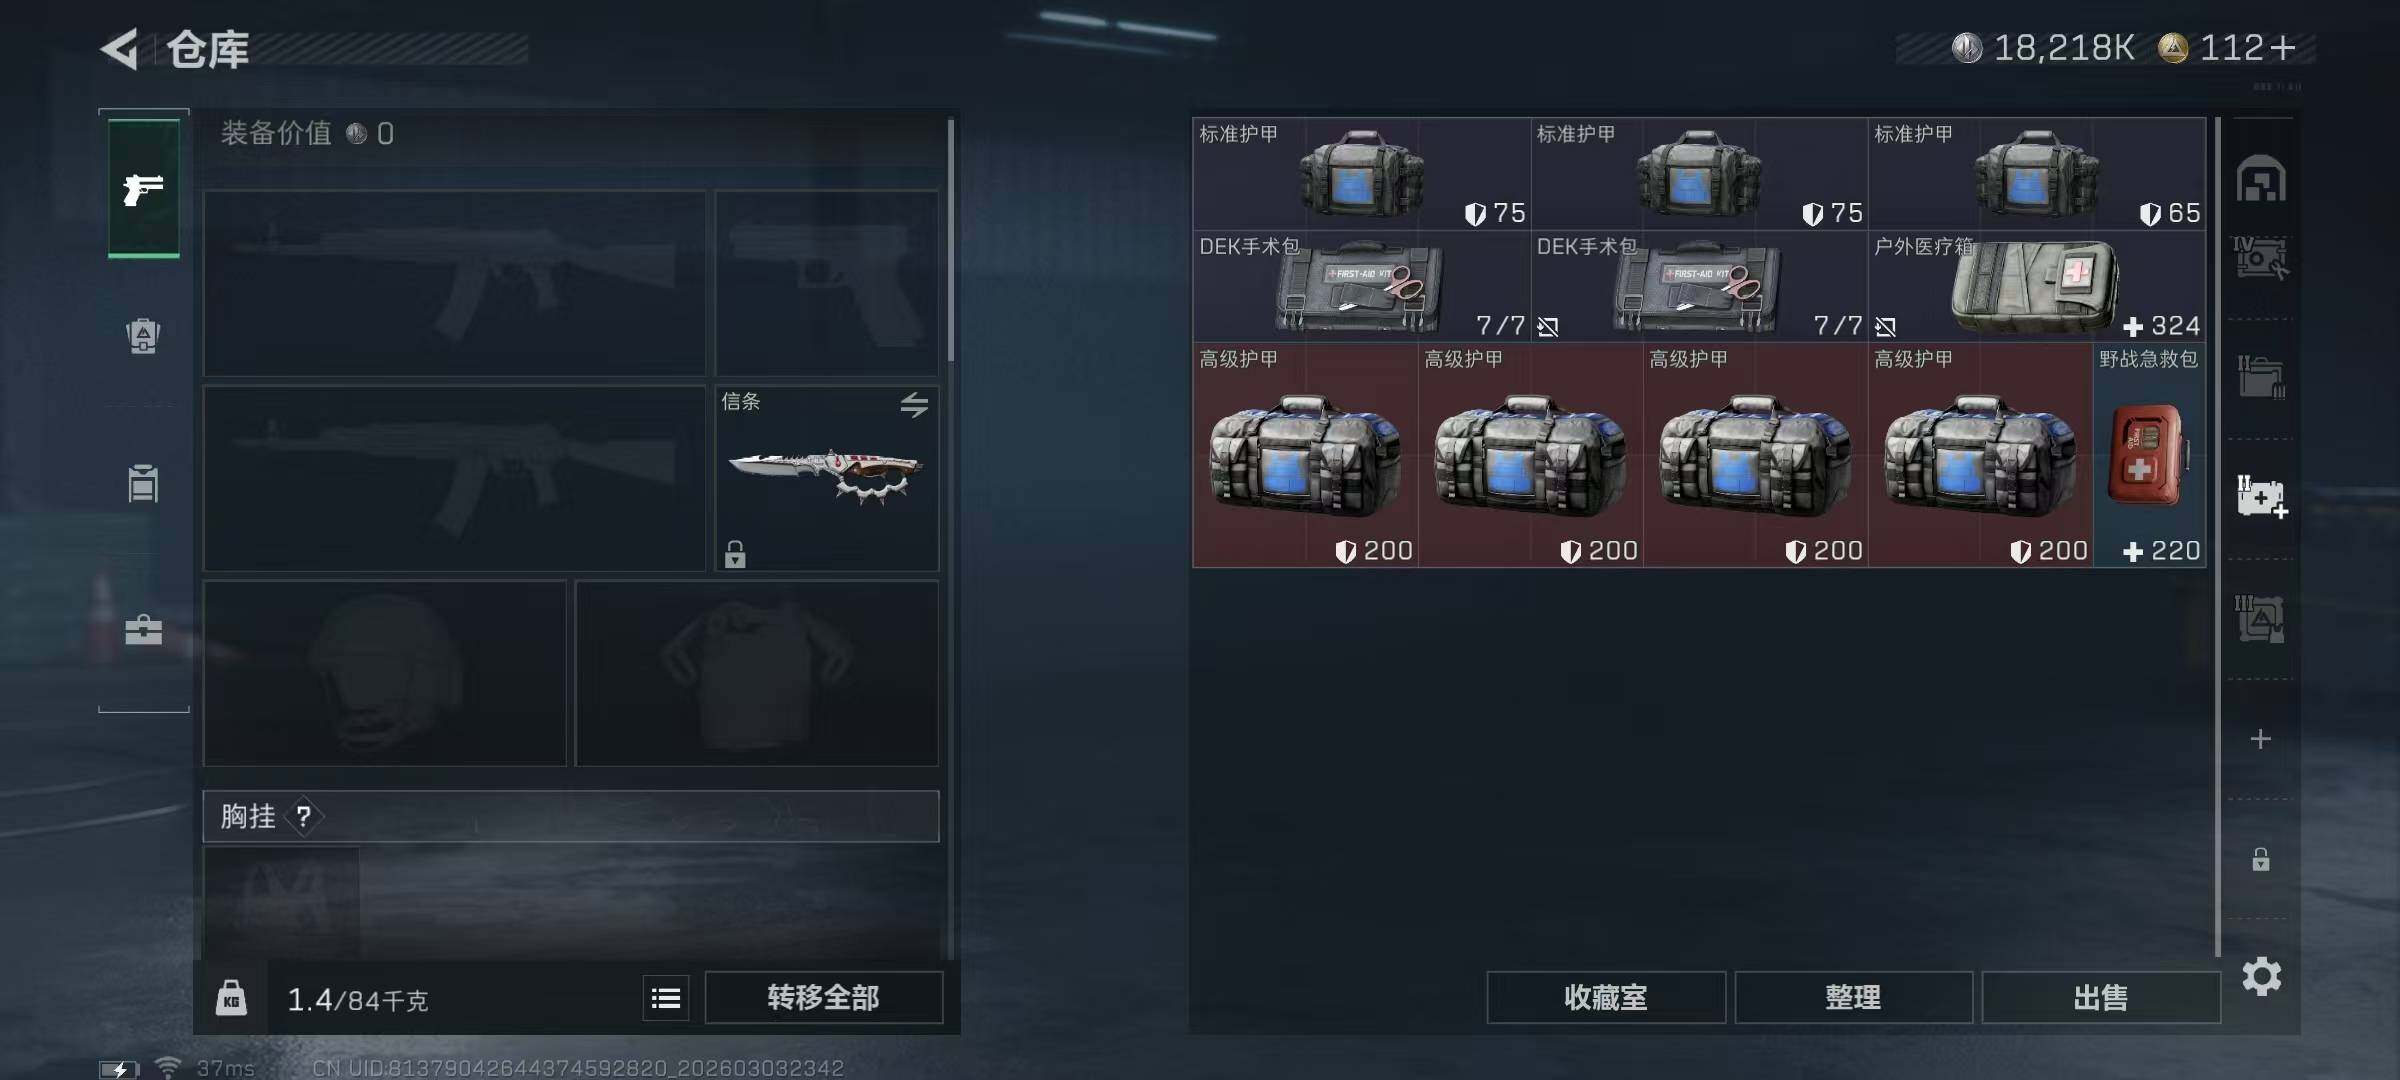Go back using the arrow beside 仓库
Screen dimensions: 2400x1080
120,49
